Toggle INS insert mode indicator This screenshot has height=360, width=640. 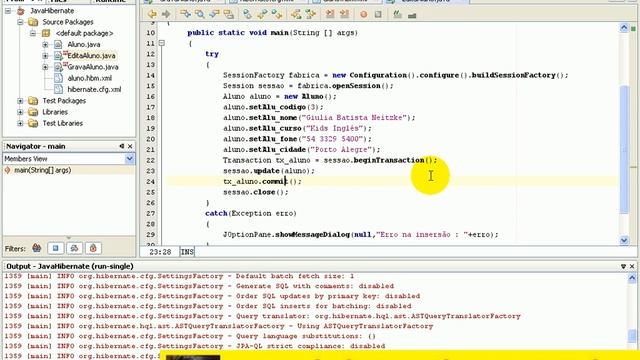[187, 252]
